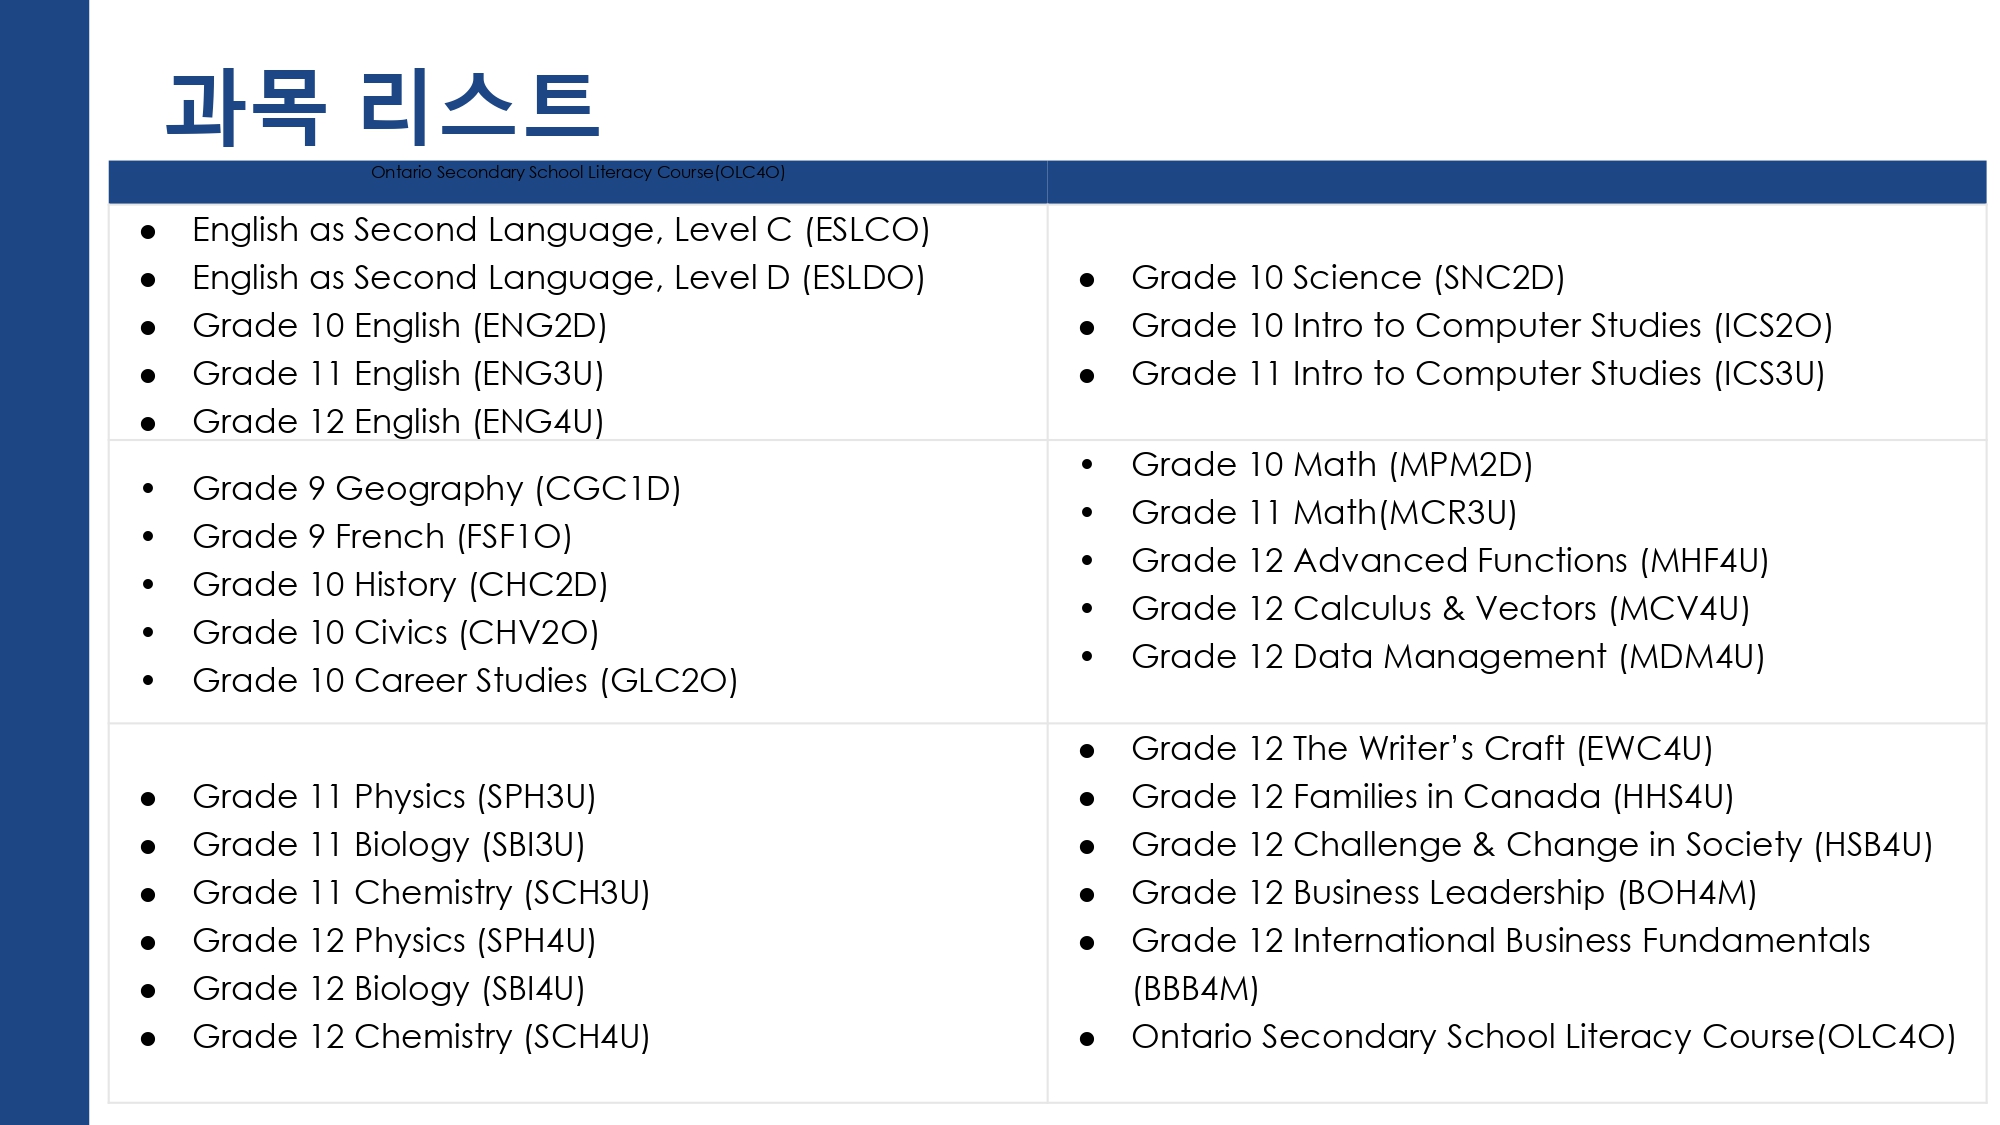The width and height of the screenshot is (2000, 1125).
Task: Select the bottom Ontario Secondary School Literacy Course(OLC4O) item
Action: coord(1543,1037)
